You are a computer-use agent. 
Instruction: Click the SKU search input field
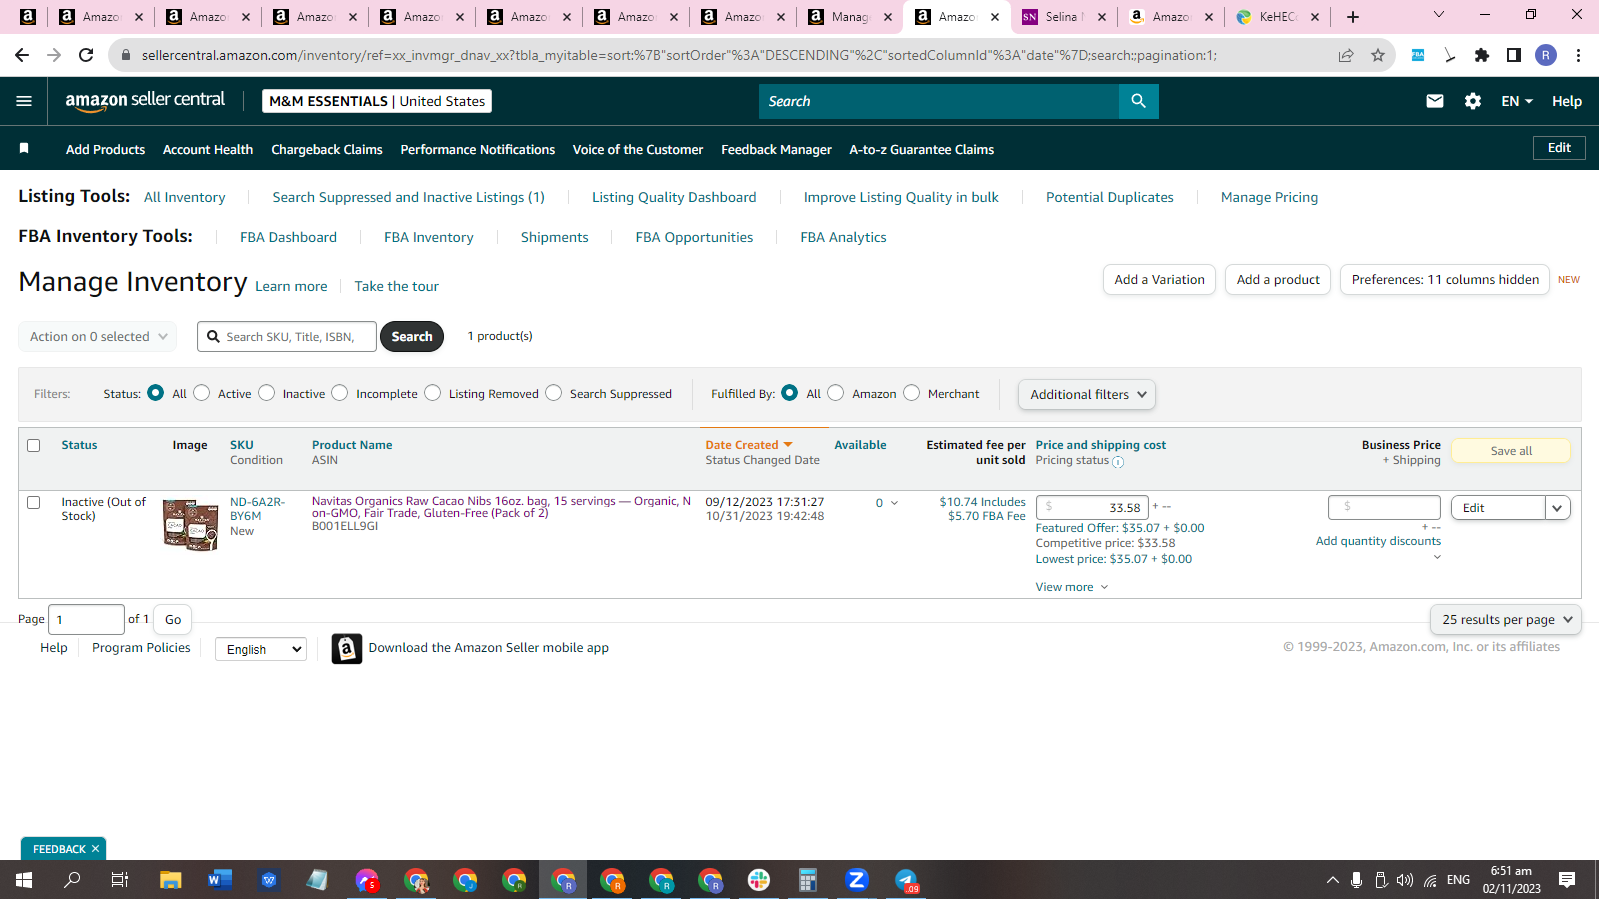(287, 337)
